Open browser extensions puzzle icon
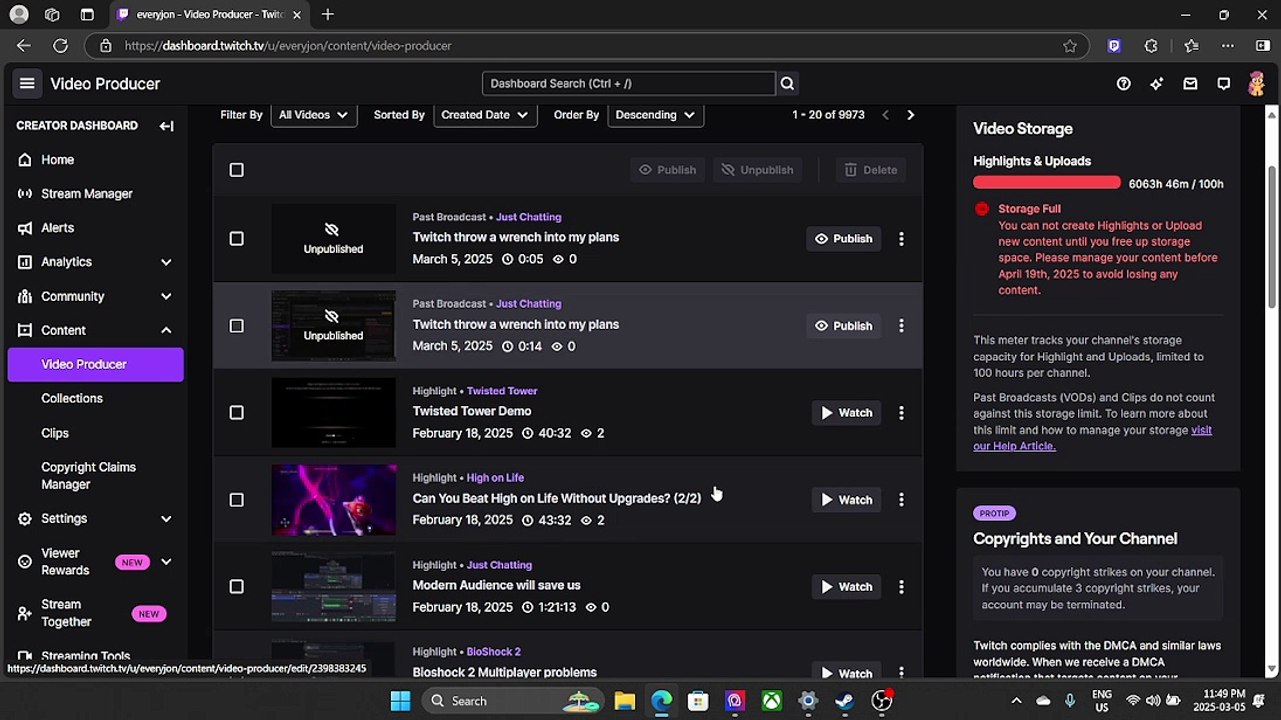The image size is (1281, 720). click(x=1151, y=46)
